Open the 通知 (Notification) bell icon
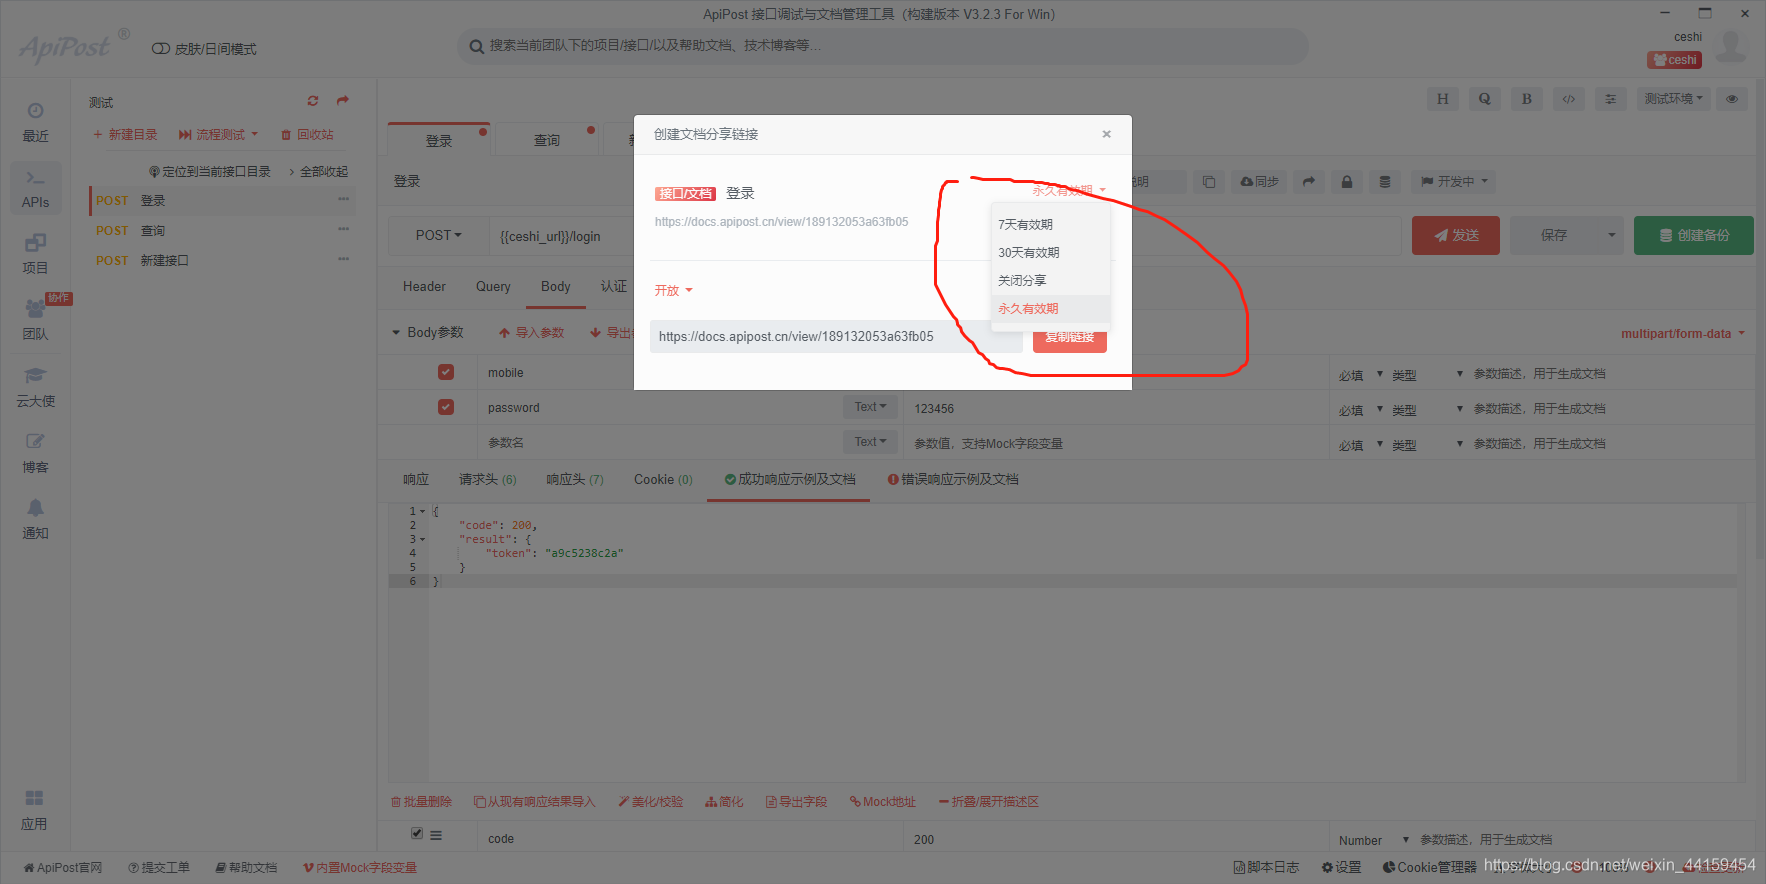This screenshot has height=884, width=1766. tap(35, 519)
